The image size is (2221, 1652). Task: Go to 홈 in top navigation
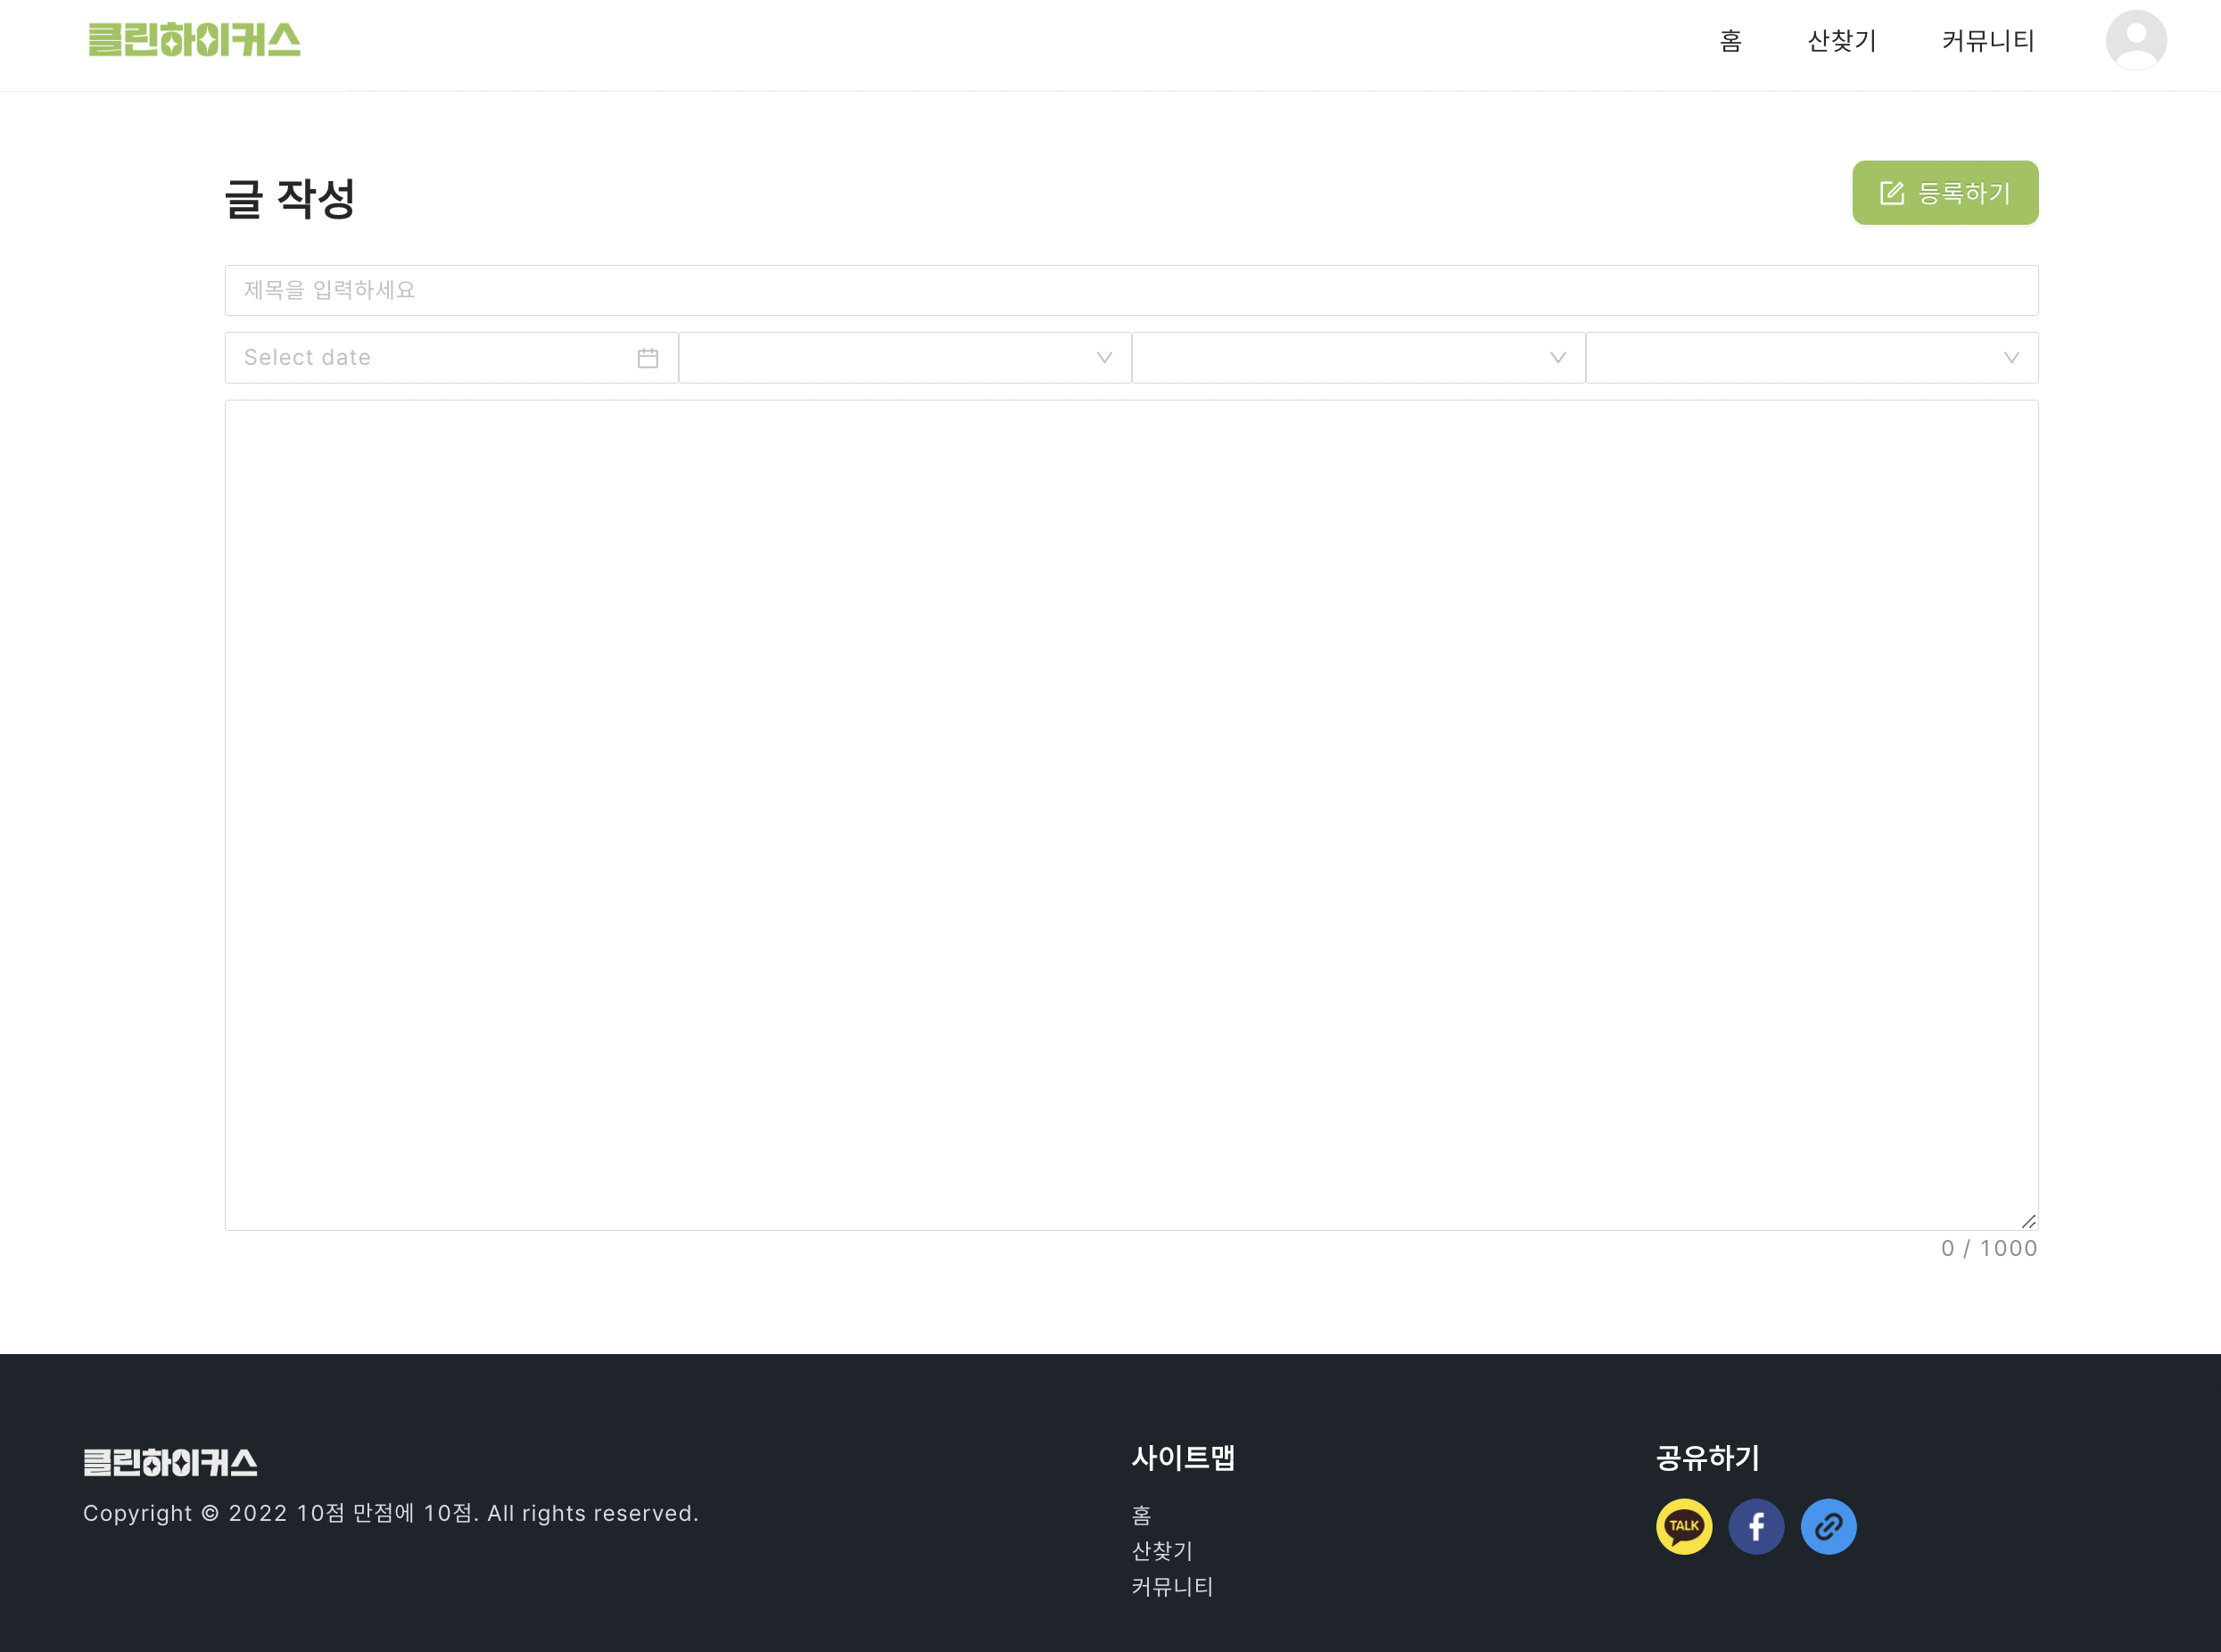click(x=1730, y=41)
